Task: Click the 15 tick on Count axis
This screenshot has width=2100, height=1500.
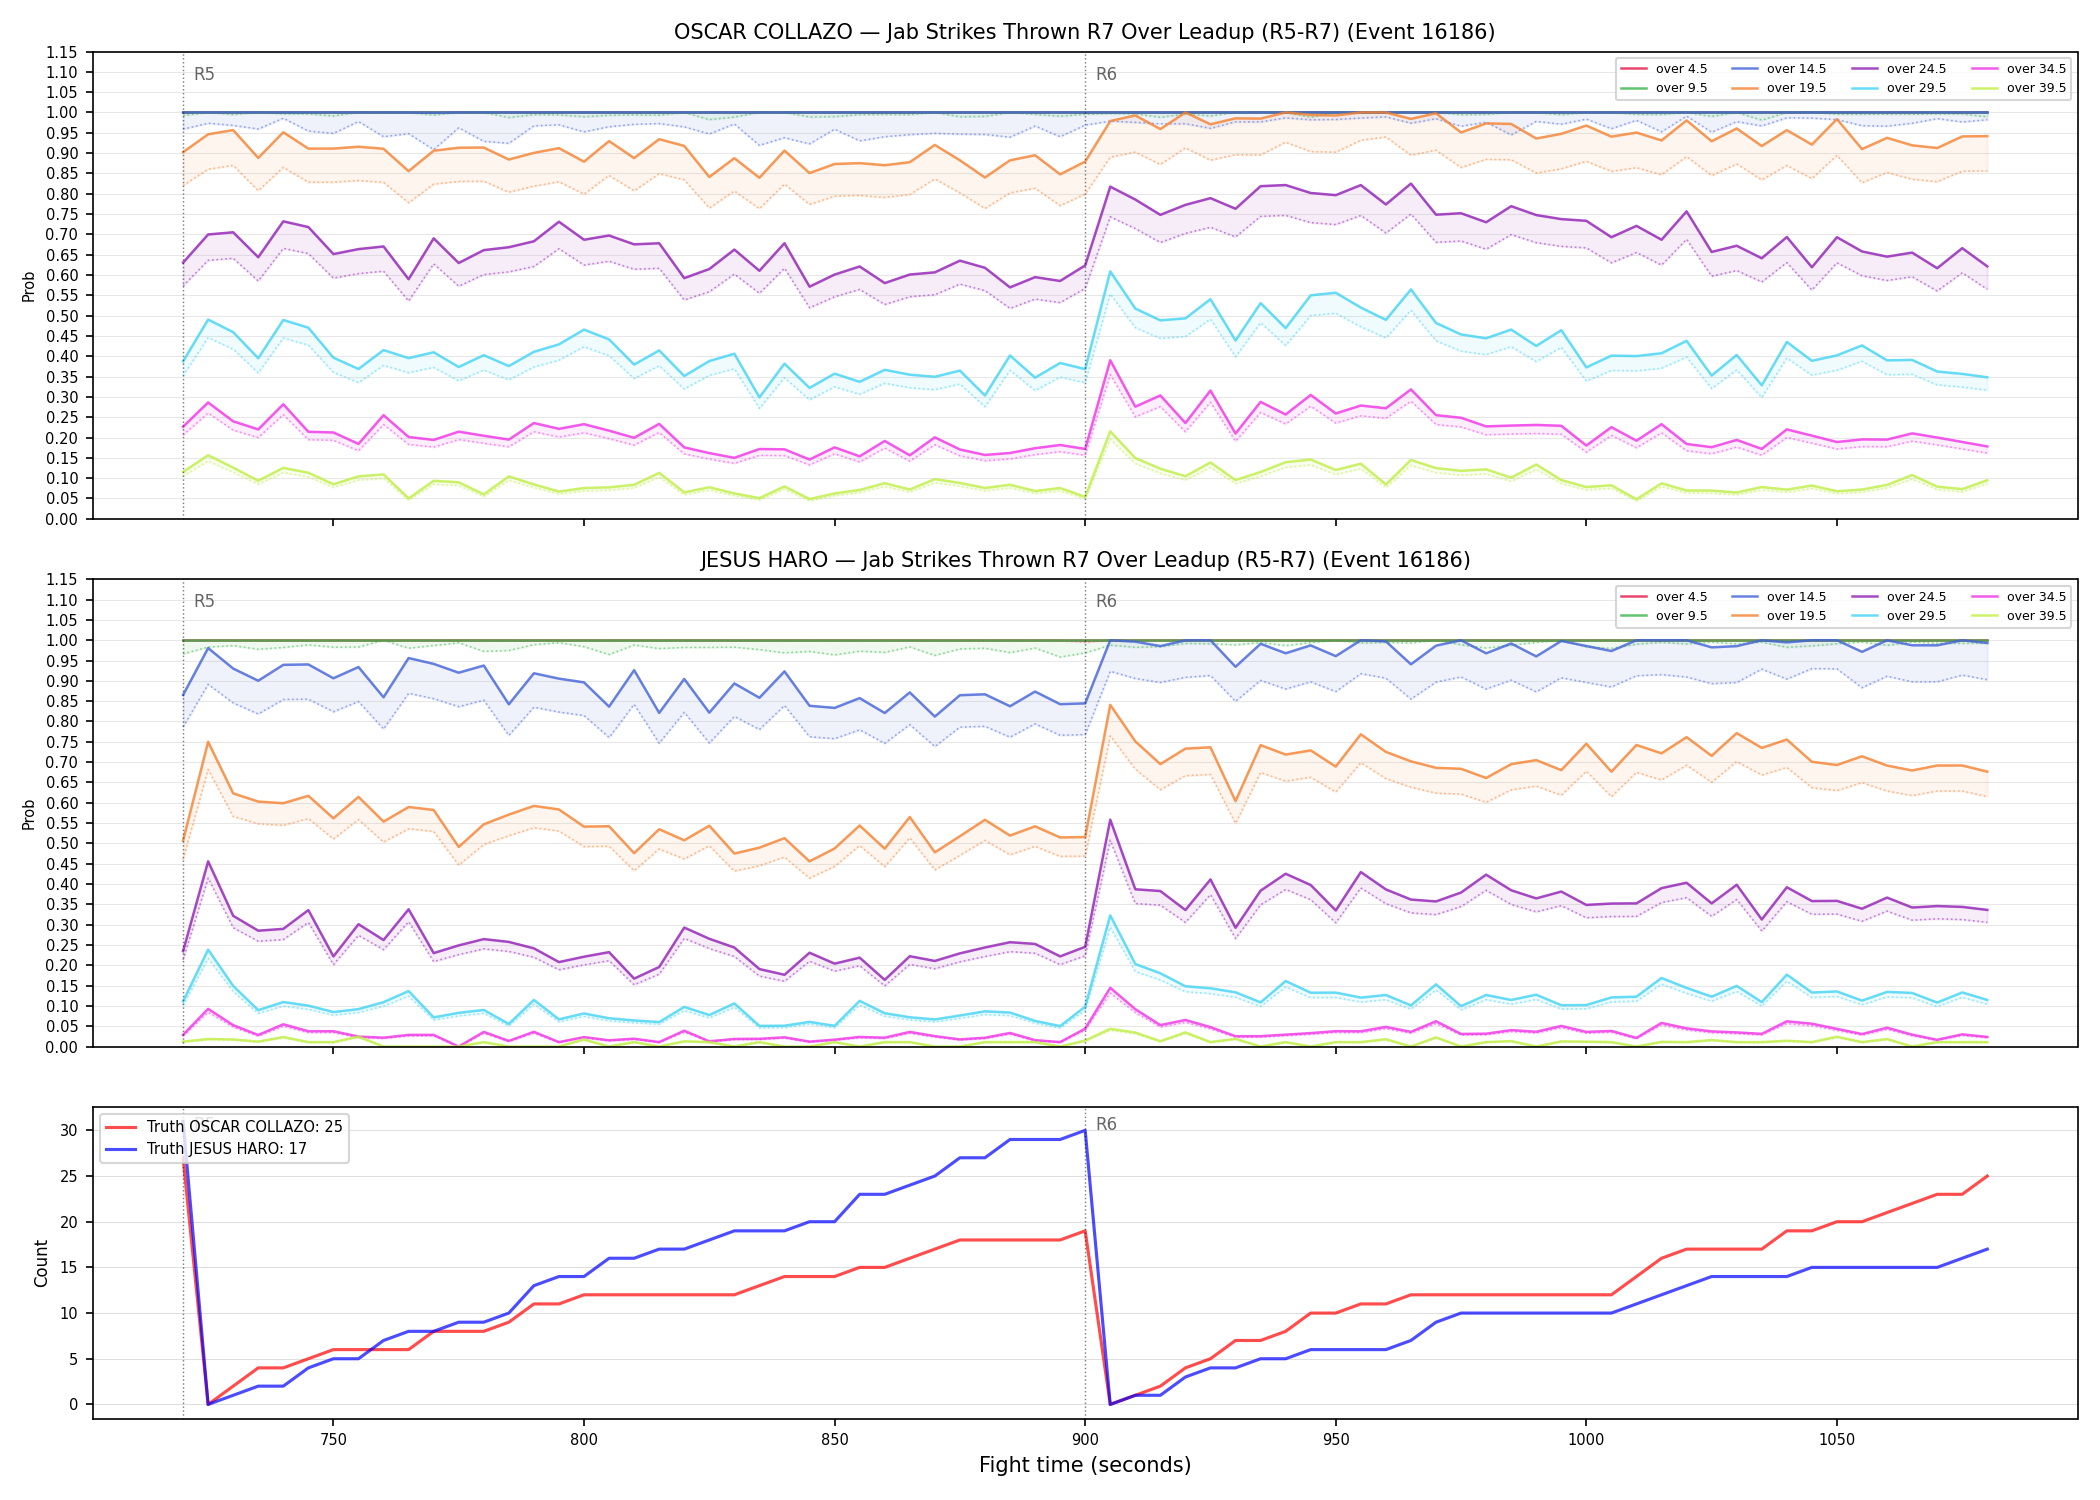Action: [x=69, y=1268]
